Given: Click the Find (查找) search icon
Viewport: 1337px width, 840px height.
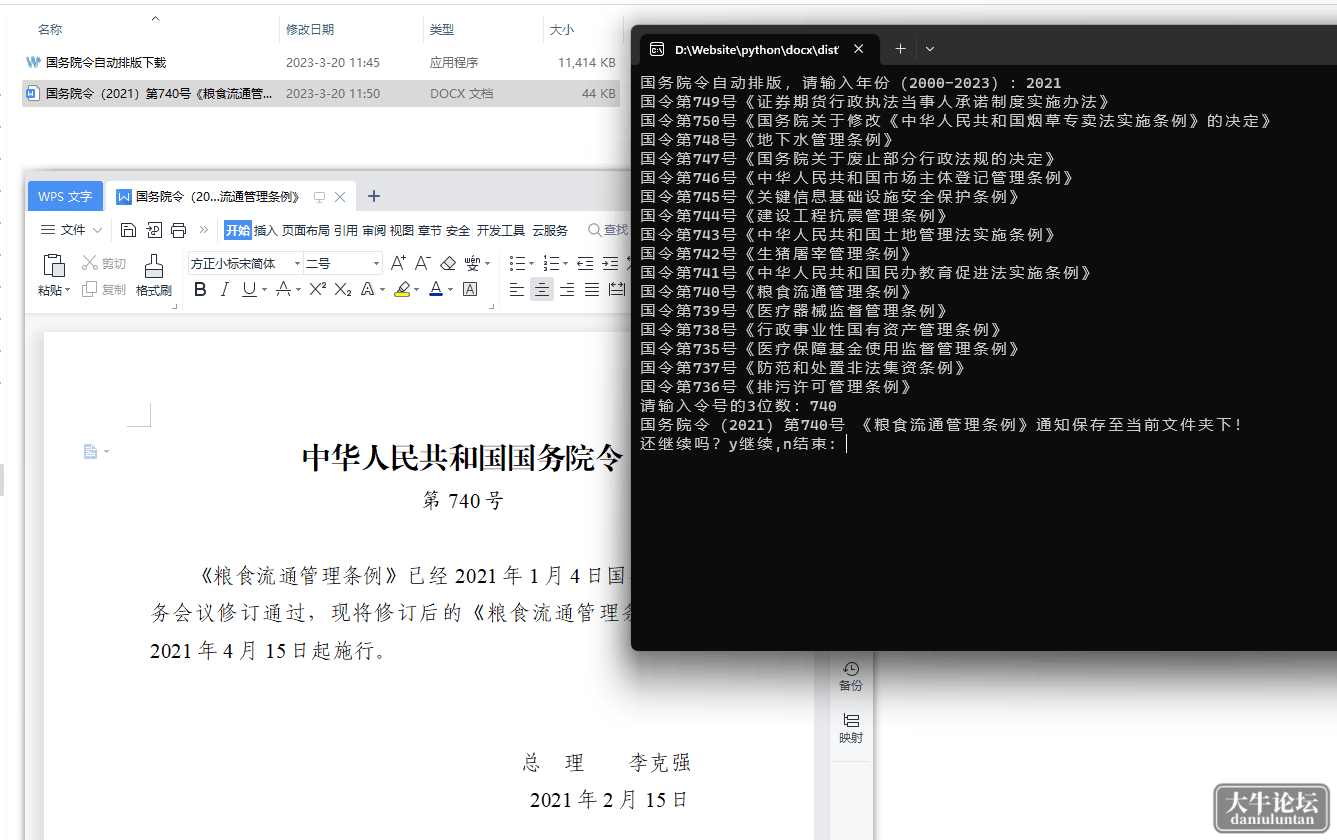Looking at the screenshot, I should 594,230.
